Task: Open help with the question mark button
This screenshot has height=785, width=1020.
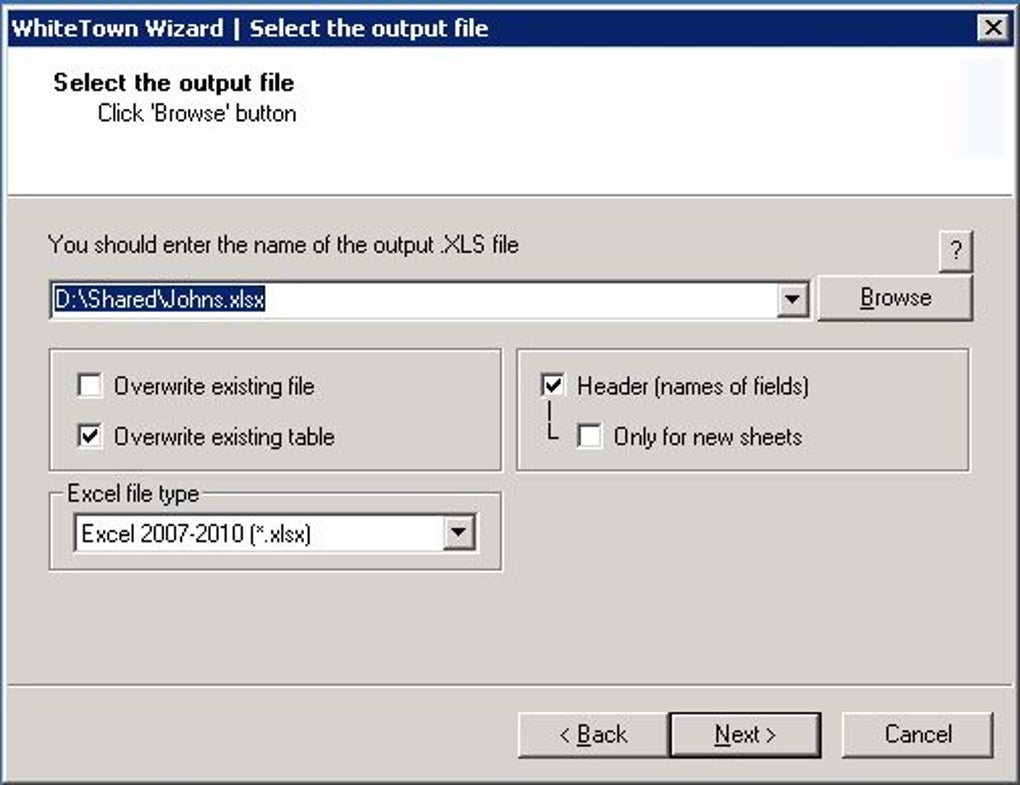Action: click(x=956, y=250)
